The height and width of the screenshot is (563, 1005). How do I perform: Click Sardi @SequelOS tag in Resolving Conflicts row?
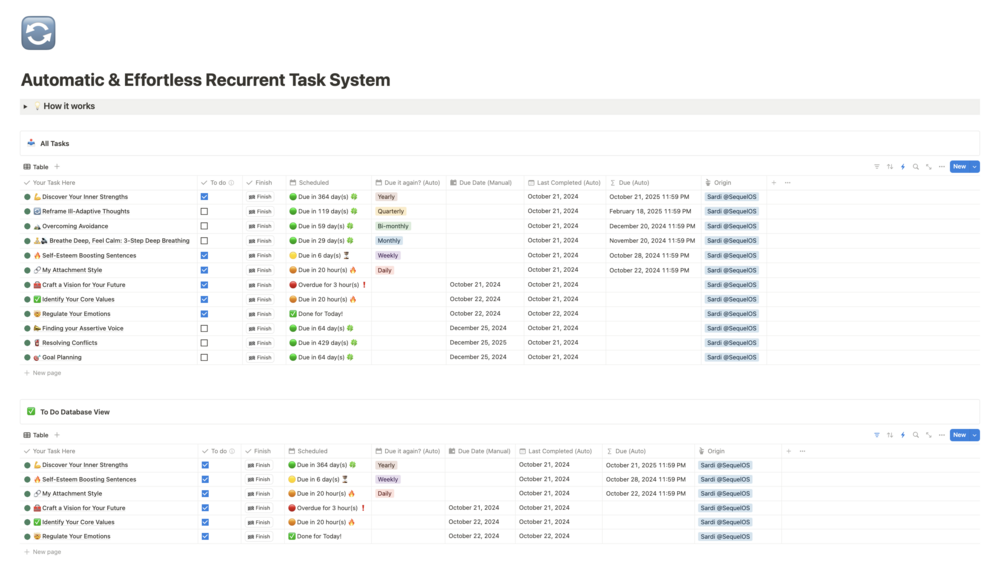click(x=731, y=342)
